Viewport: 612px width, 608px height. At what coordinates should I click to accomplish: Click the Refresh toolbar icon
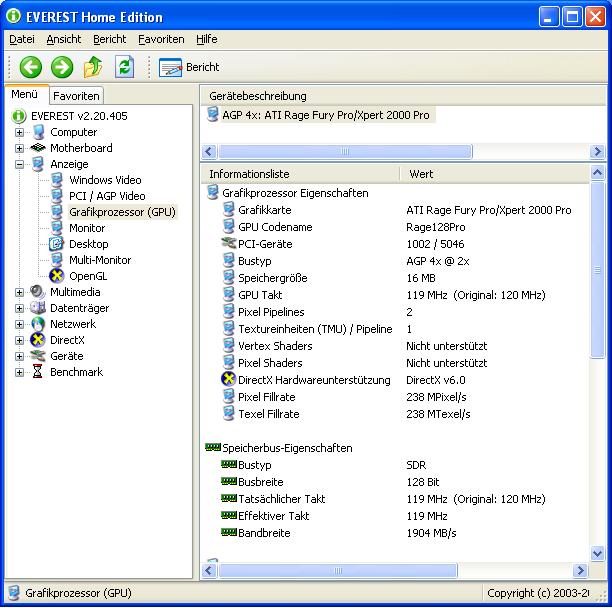(x=125, y=67)
